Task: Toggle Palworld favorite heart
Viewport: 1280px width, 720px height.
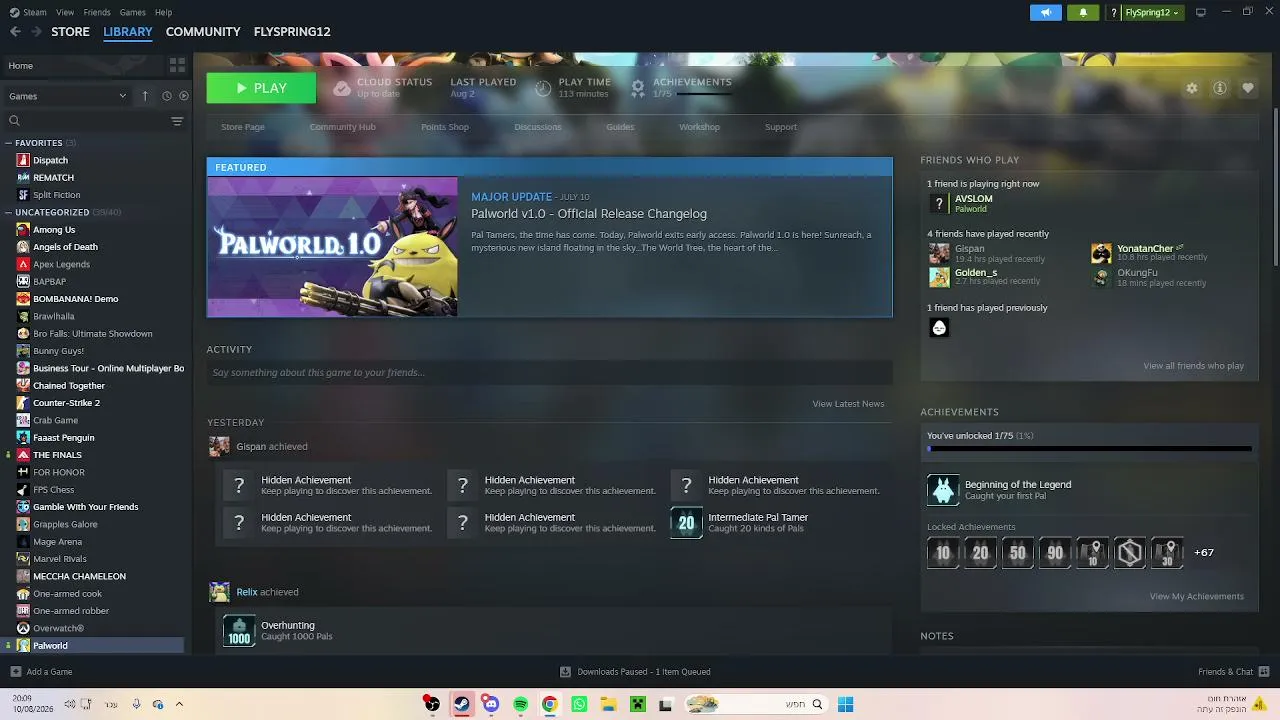Action: click(1248, 88)
